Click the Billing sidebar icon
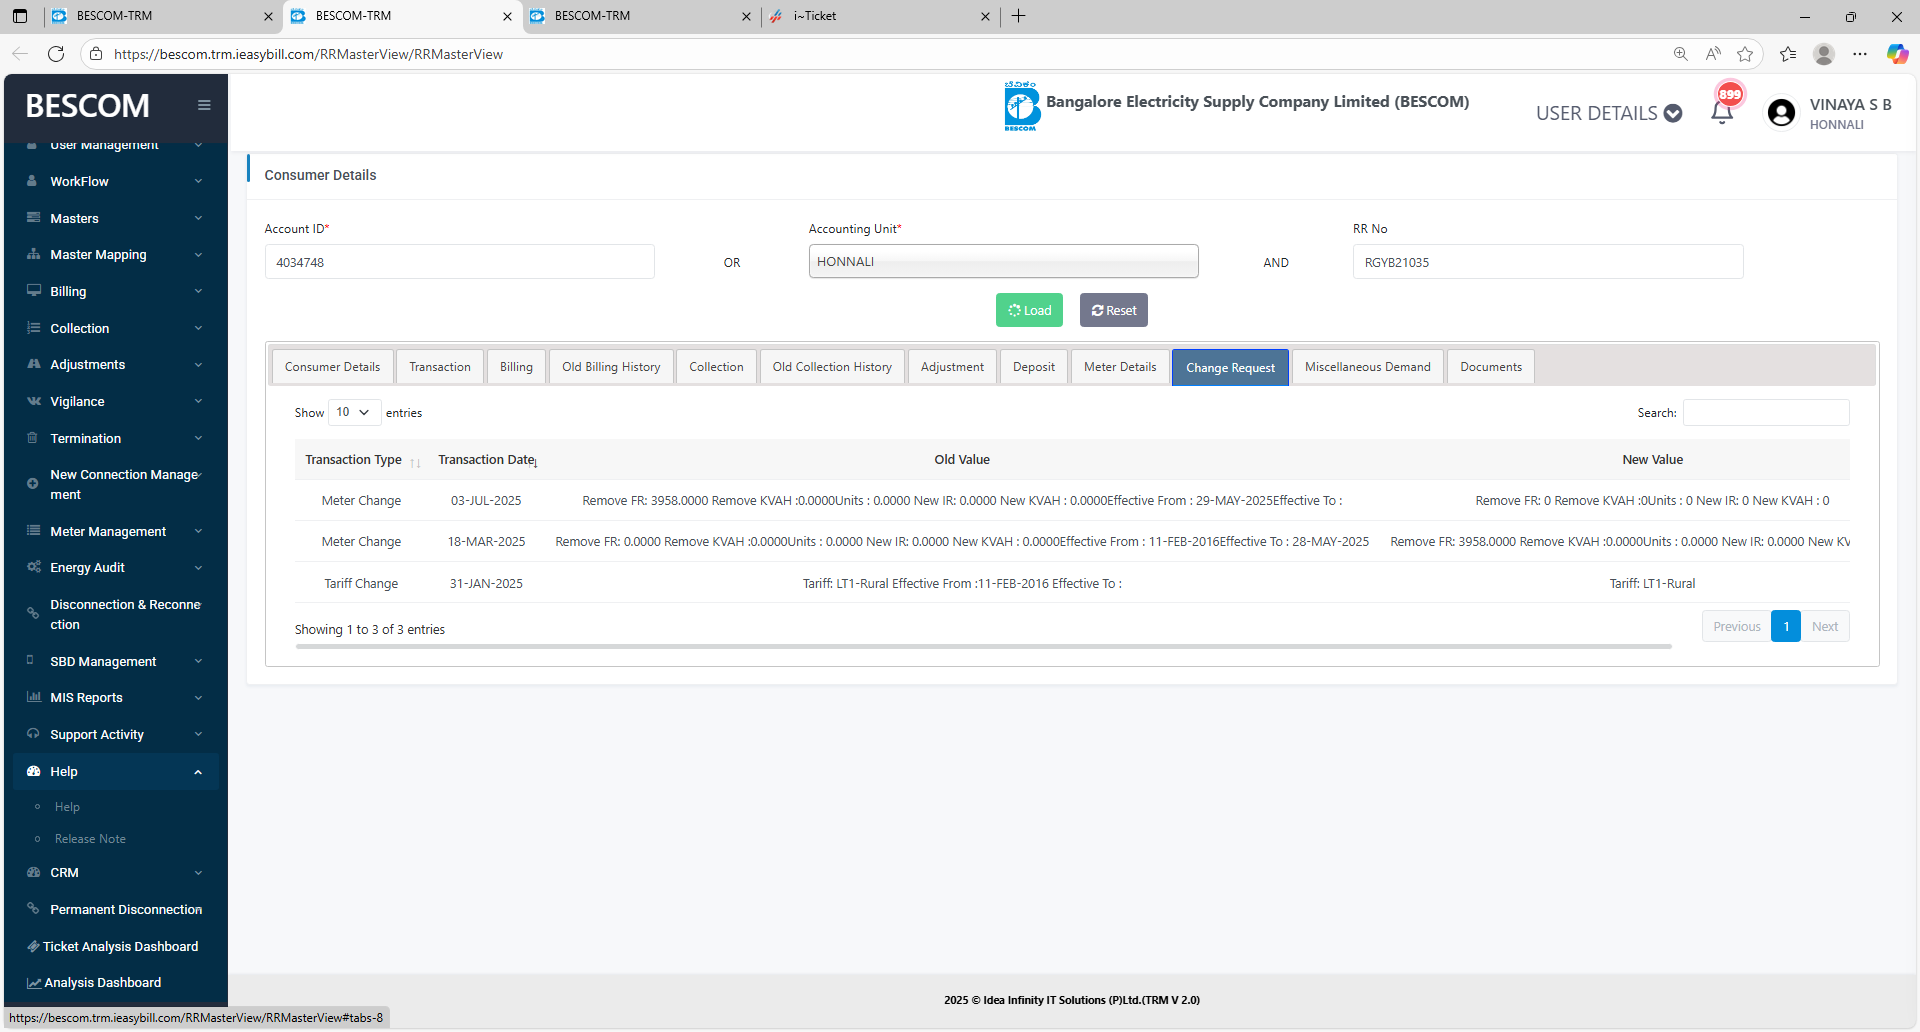1920x1032 pixels. click(33, 291)
